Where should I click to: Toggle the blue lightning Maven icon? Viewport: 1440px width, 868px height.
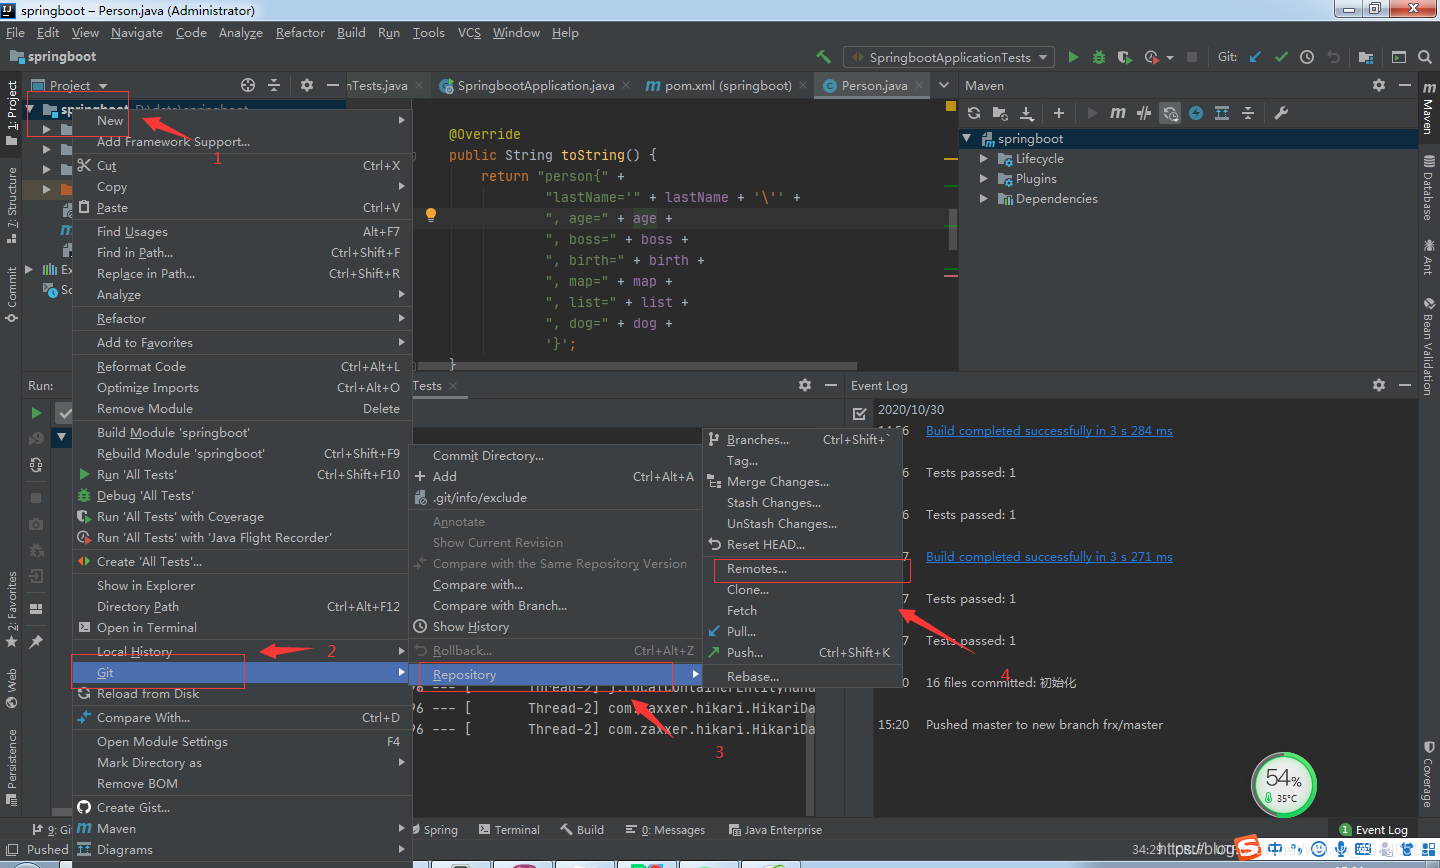click(1196, 113)
